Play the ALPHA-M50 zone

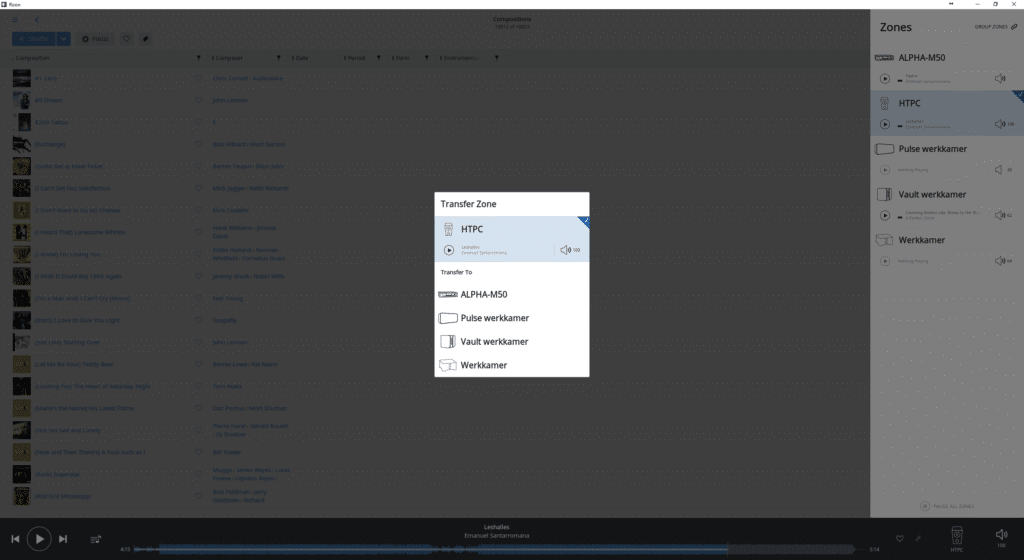point(884,78)
